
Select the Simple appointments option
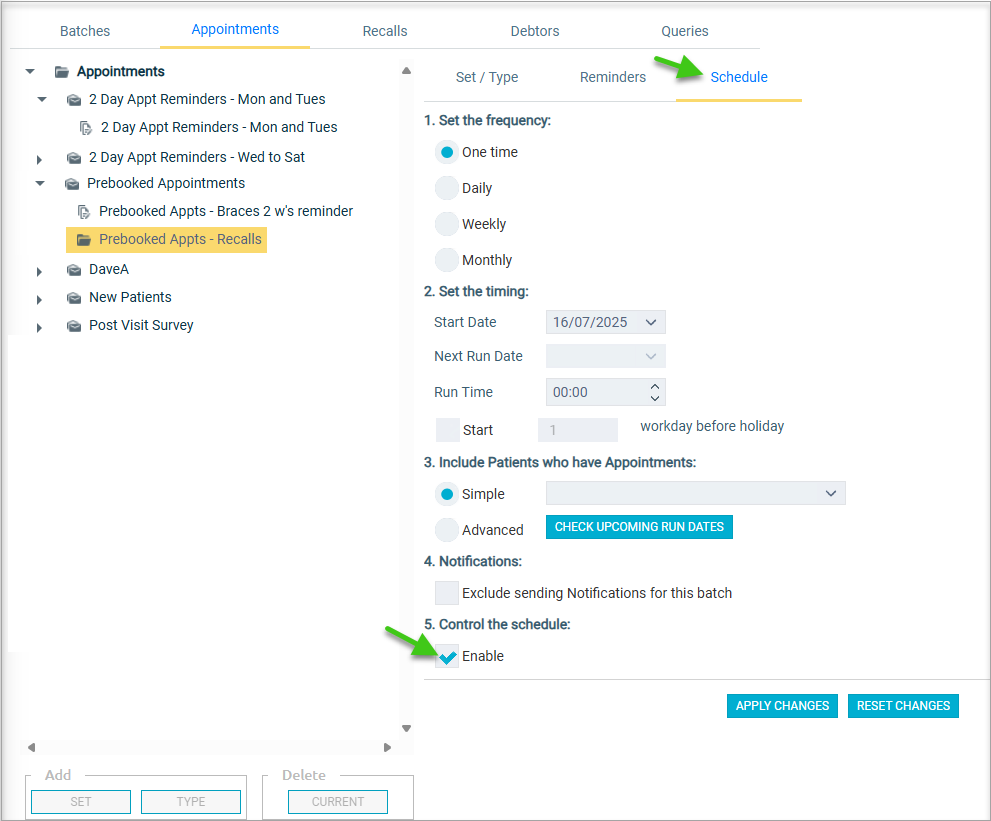(447, 494)
